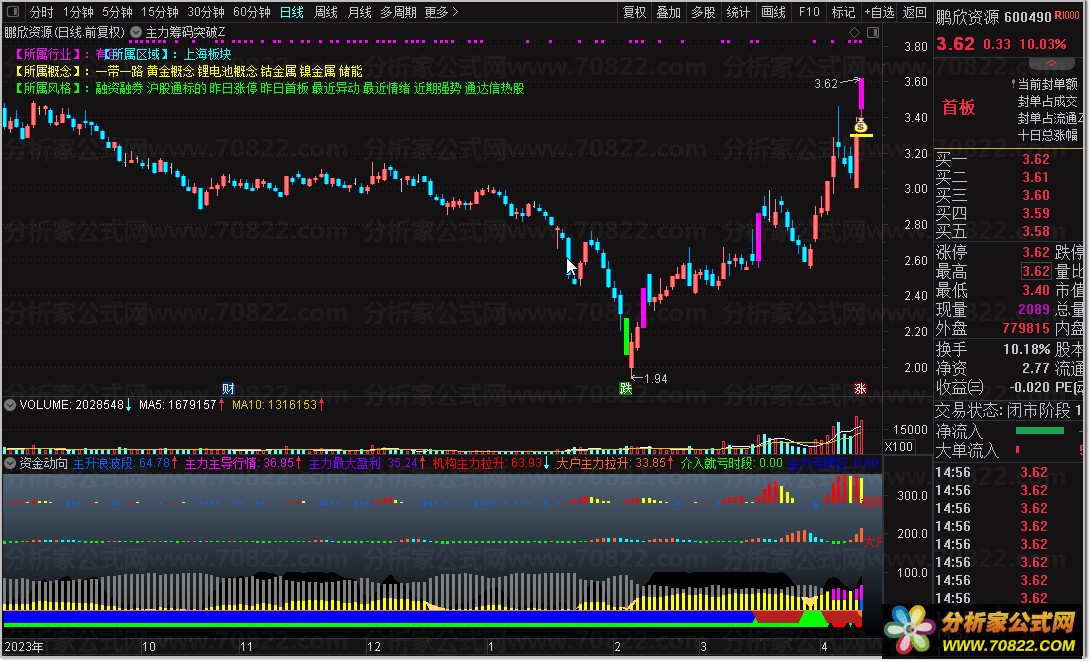Click stock code 600490
1092x662 pixels.
pos(1028,17)
